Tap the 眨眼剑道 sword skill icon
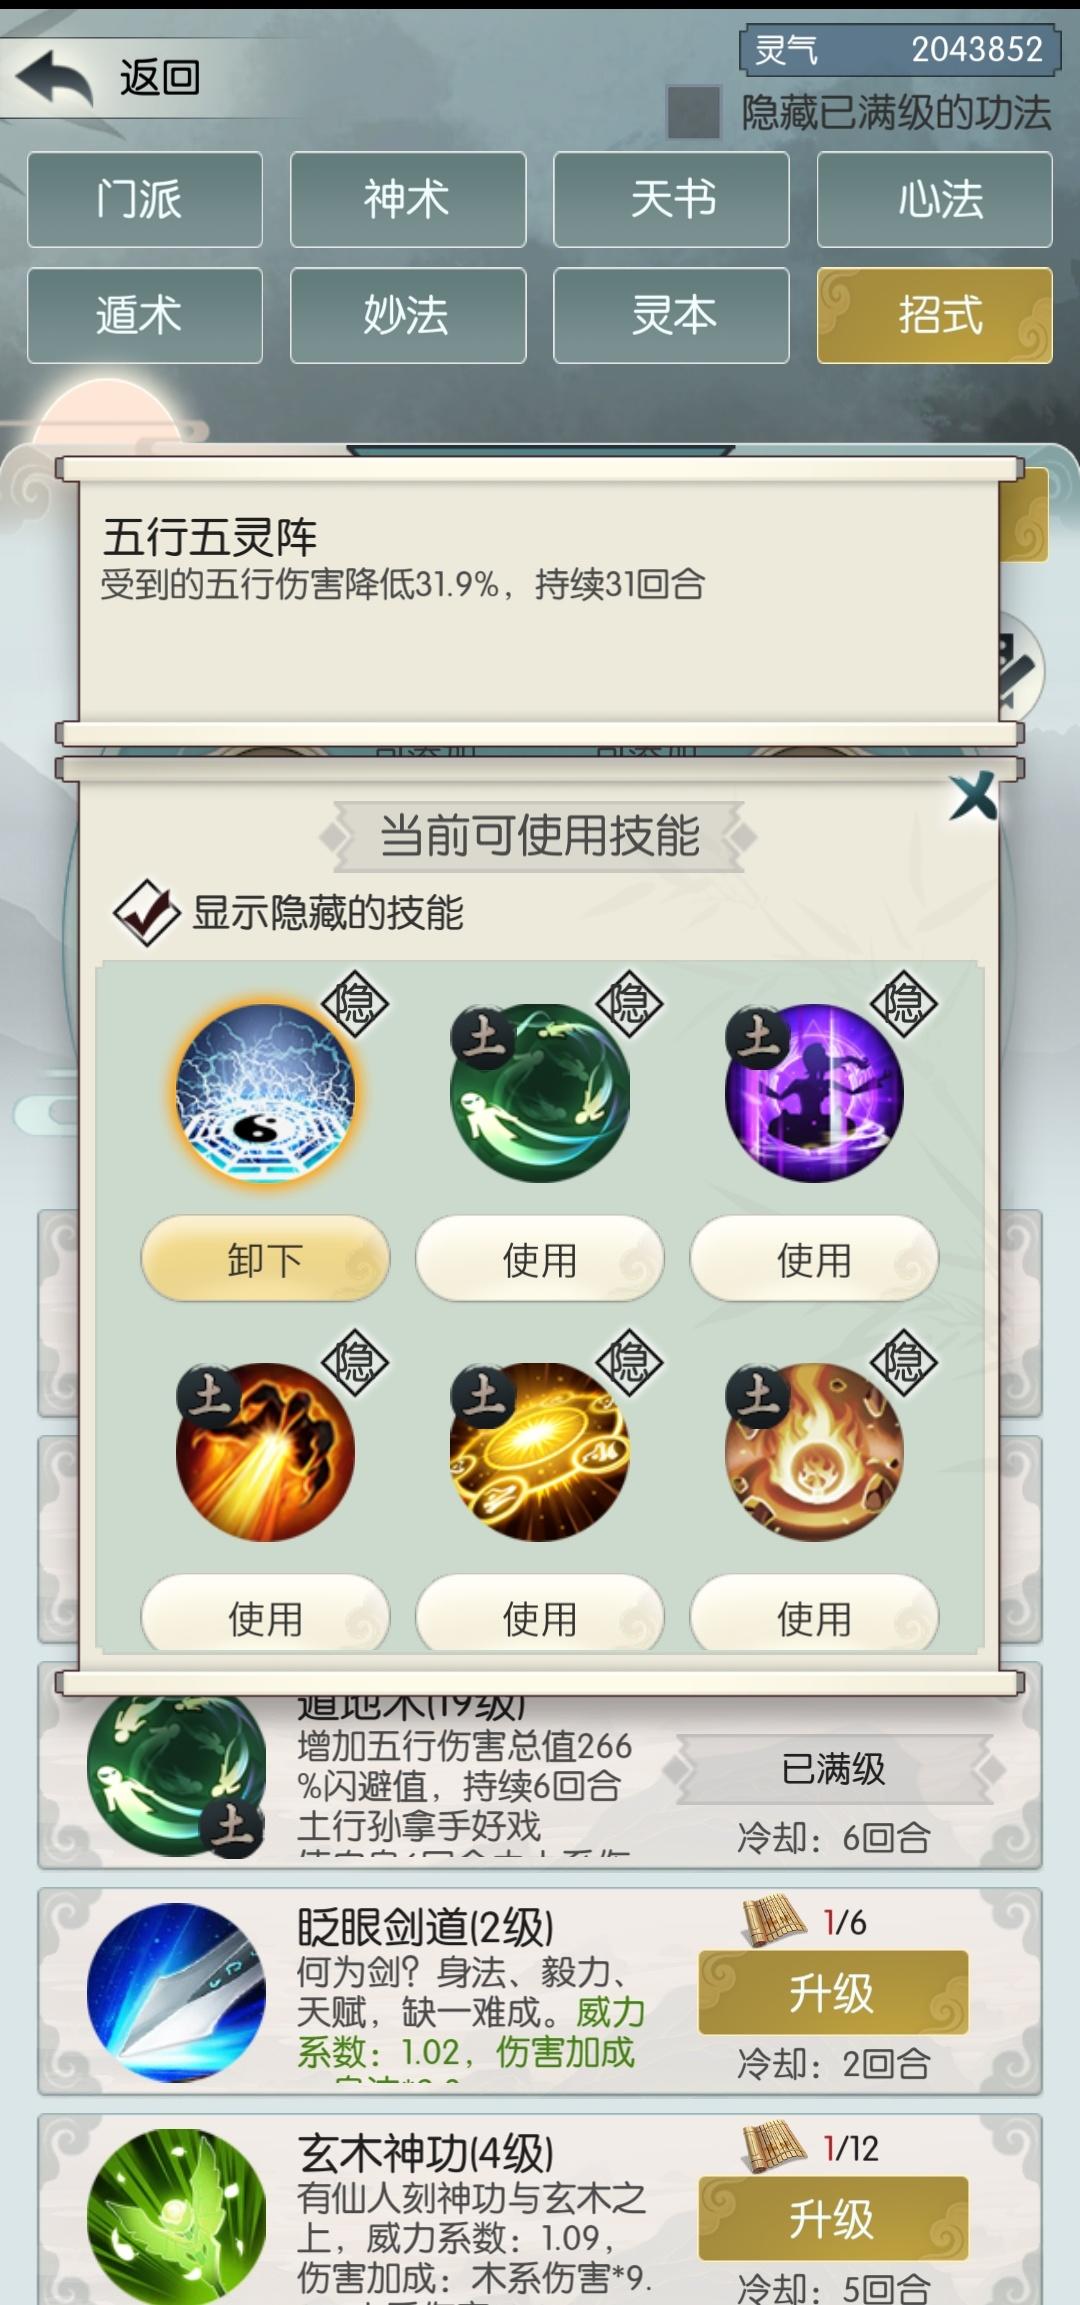The height and width of the screenshot is (2305, 1080). point(176,1992)
